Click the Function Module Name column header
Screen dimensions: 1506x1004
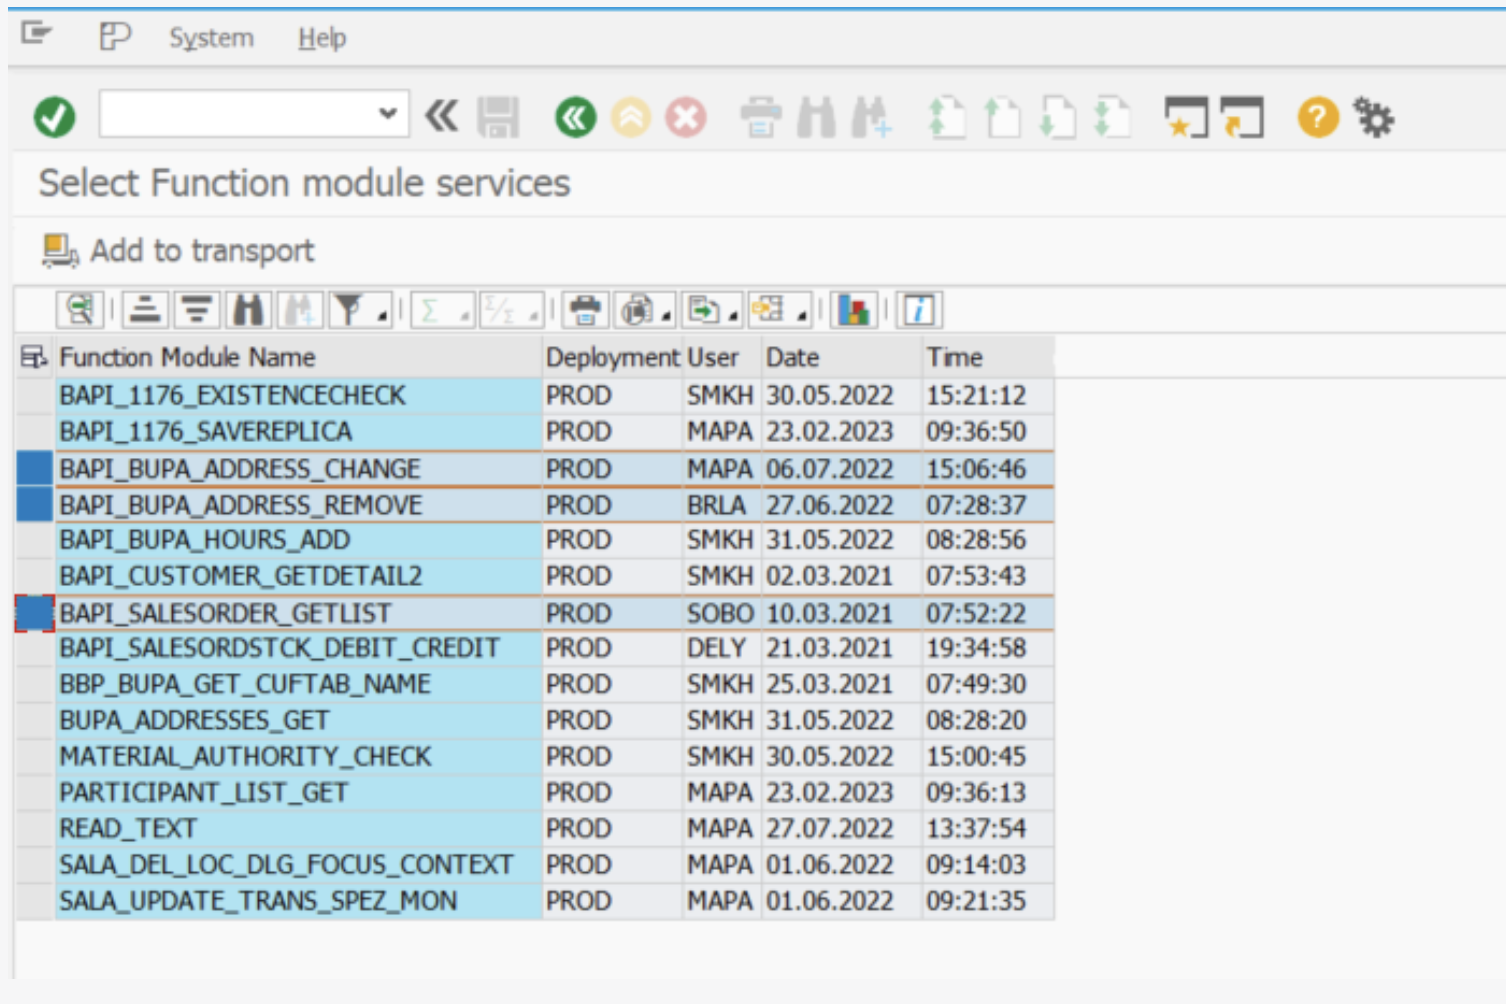187,357
